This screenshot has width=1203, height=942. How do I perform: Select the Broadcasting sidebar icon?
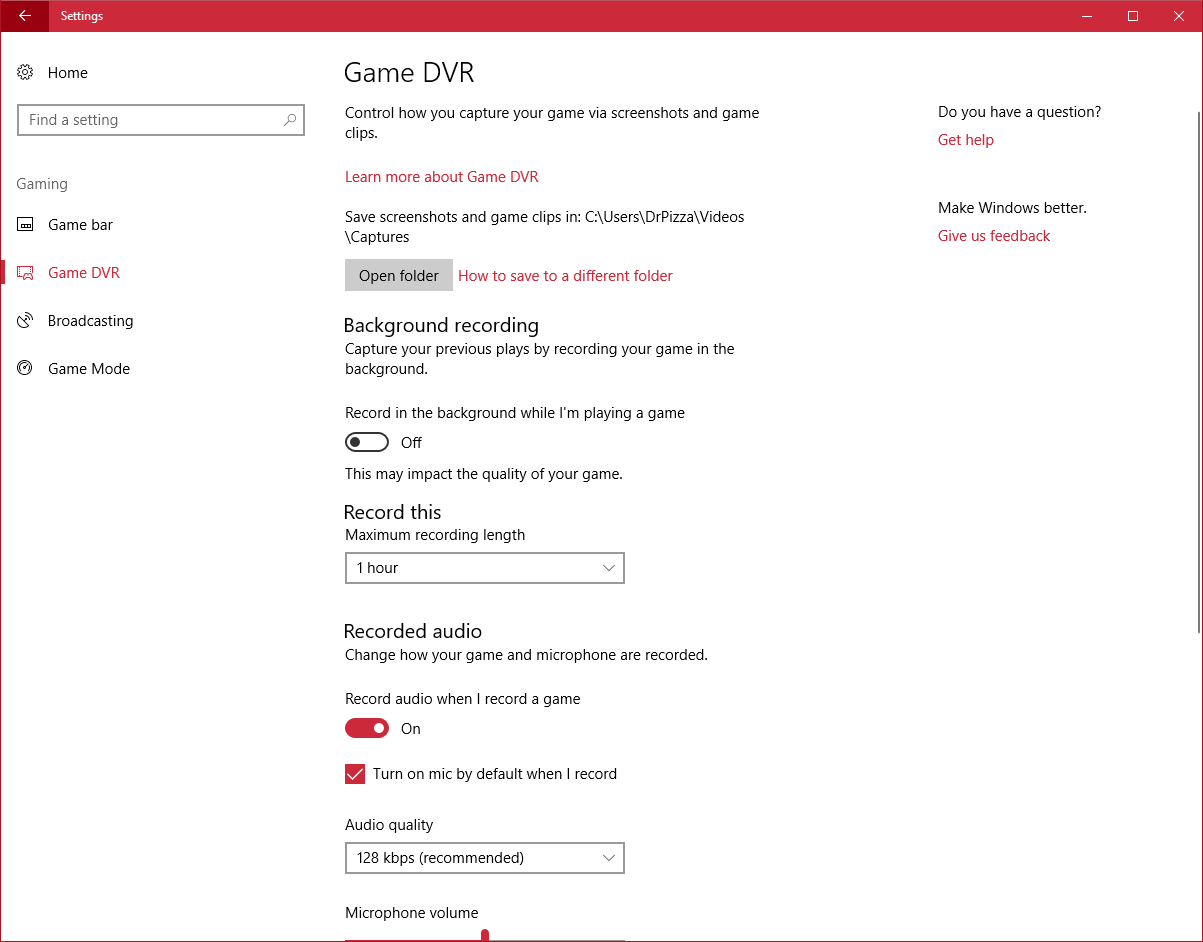point(25,320)
